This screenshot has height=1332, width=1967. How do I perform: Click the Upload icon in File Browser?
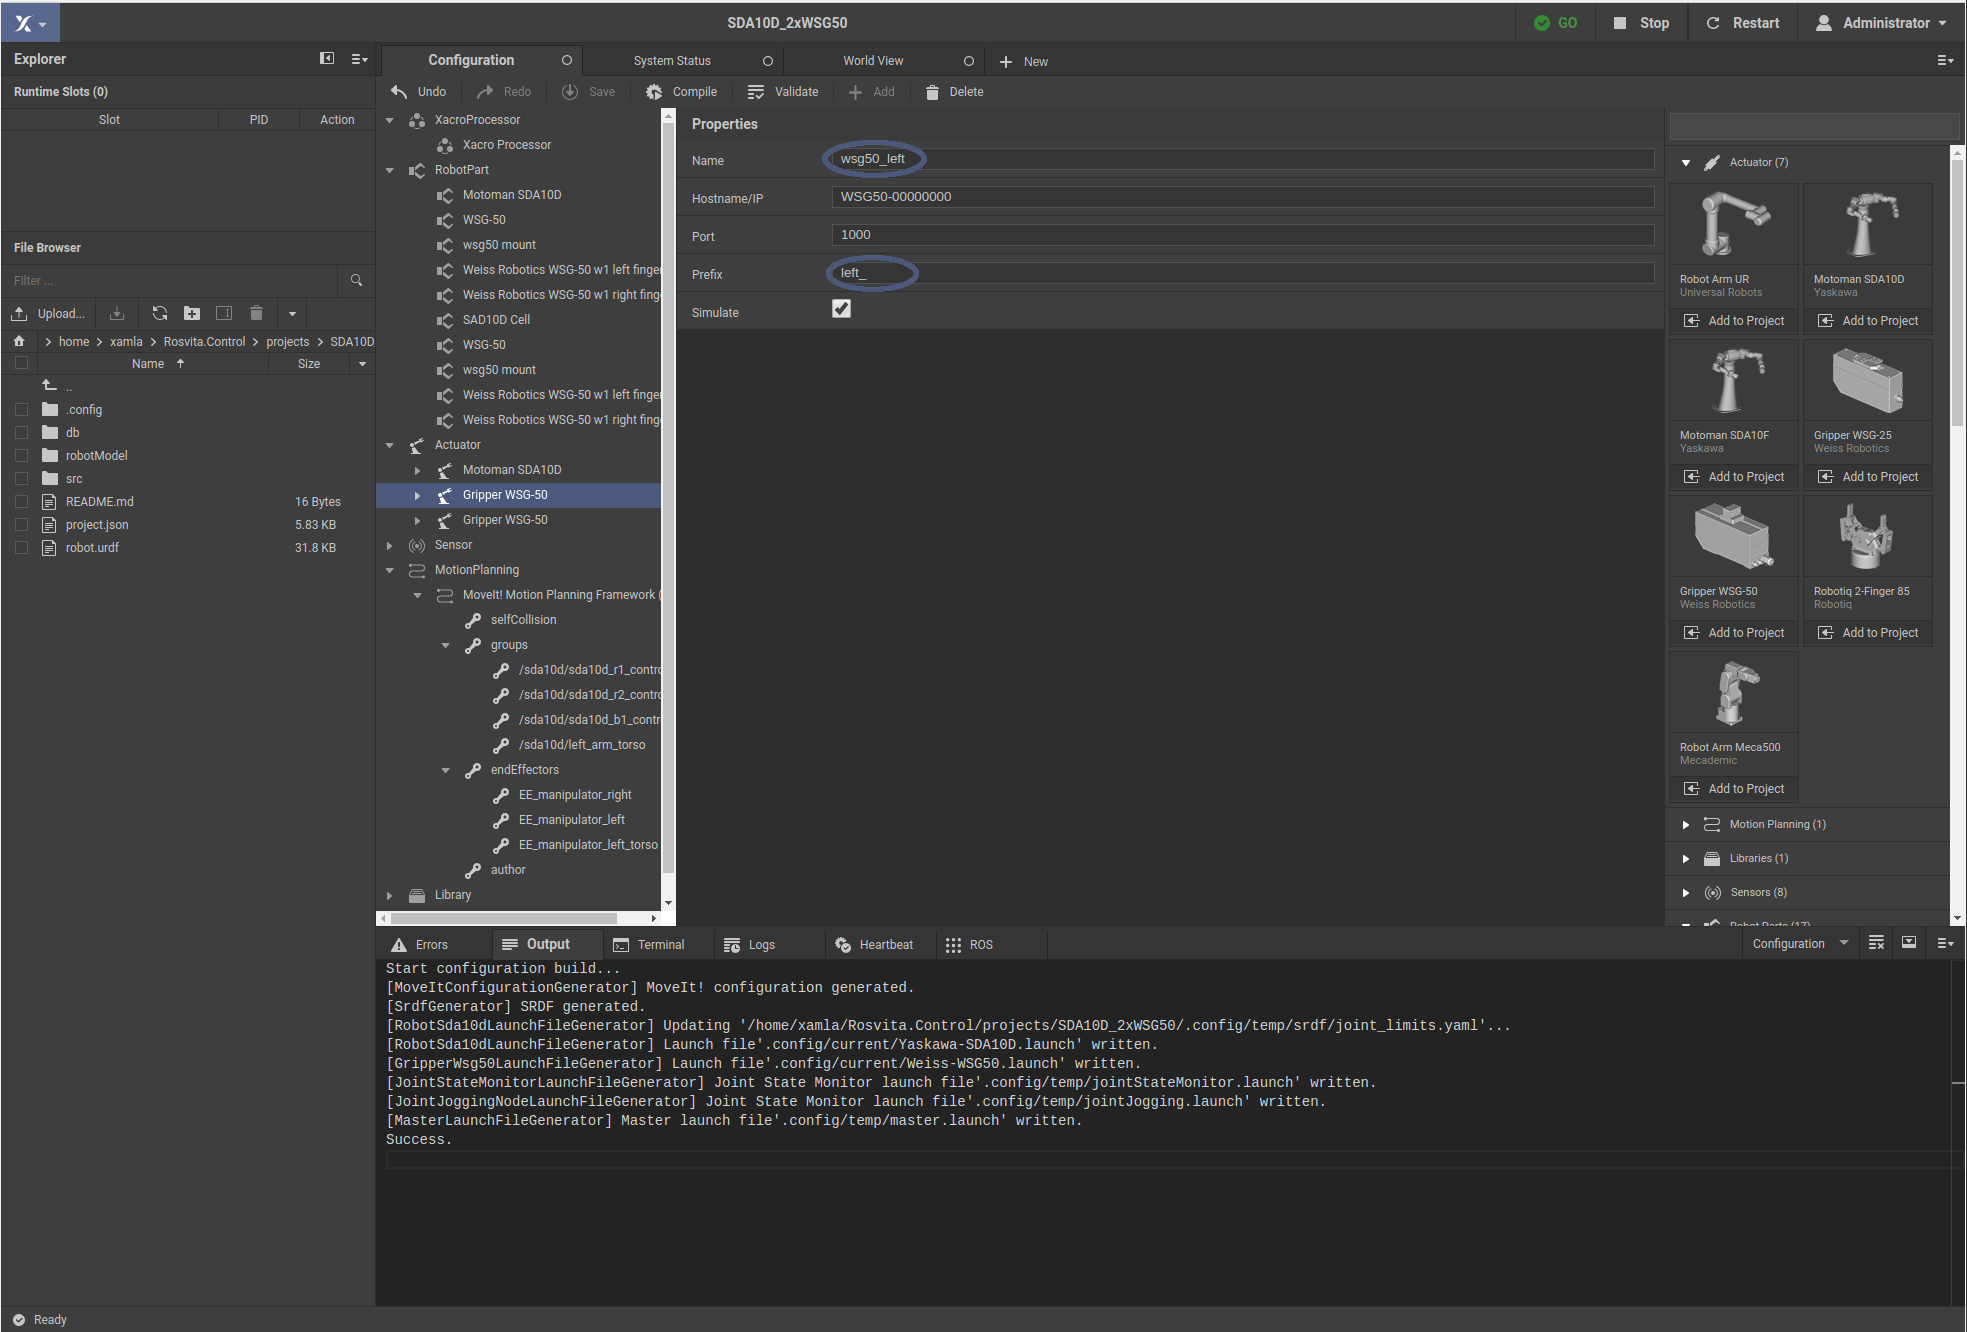(19, 314)
